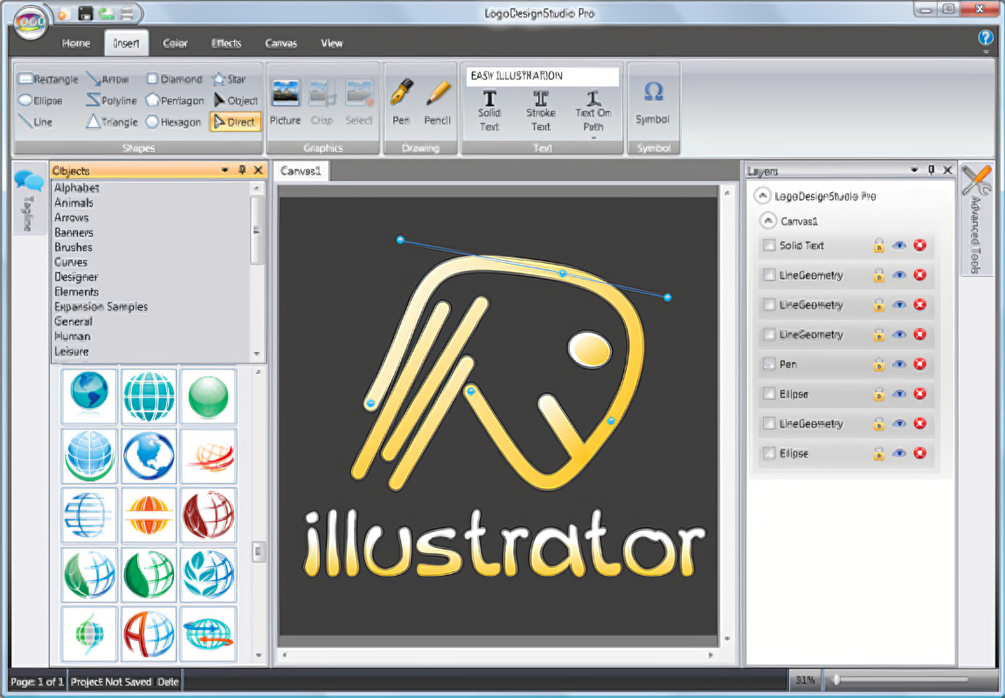
Task: Select the Ellipse shape tool
Action: 40,101
